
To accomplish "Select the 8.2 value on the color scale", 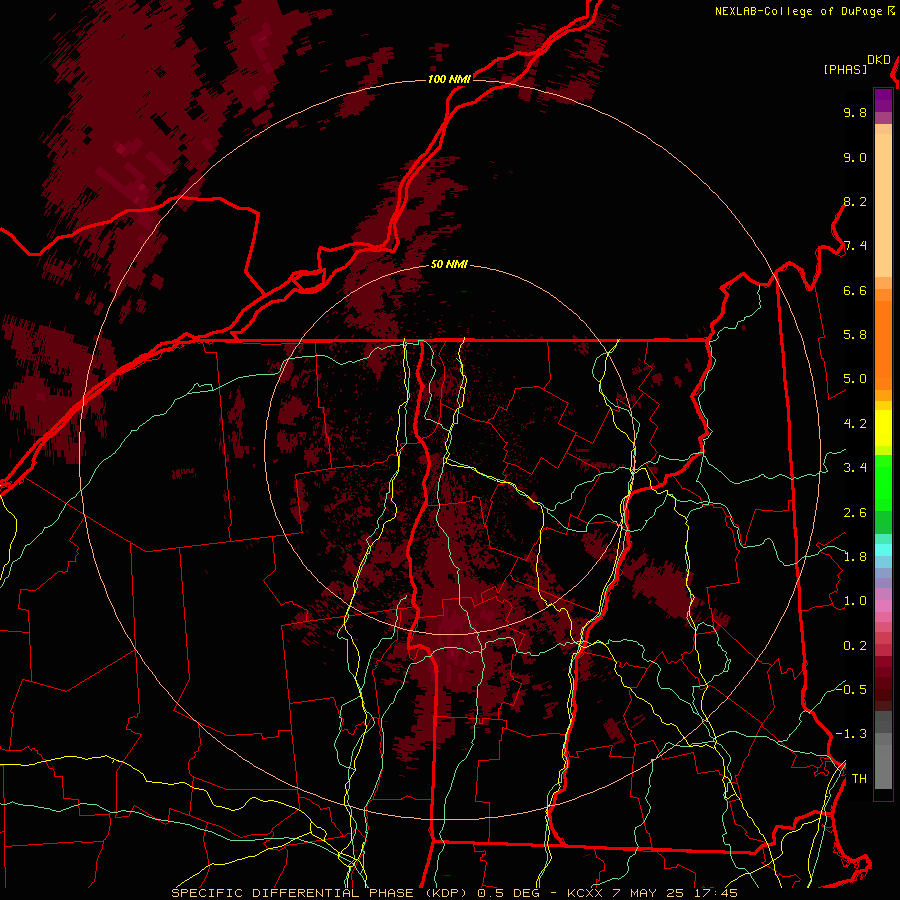I will coord(855,201).
